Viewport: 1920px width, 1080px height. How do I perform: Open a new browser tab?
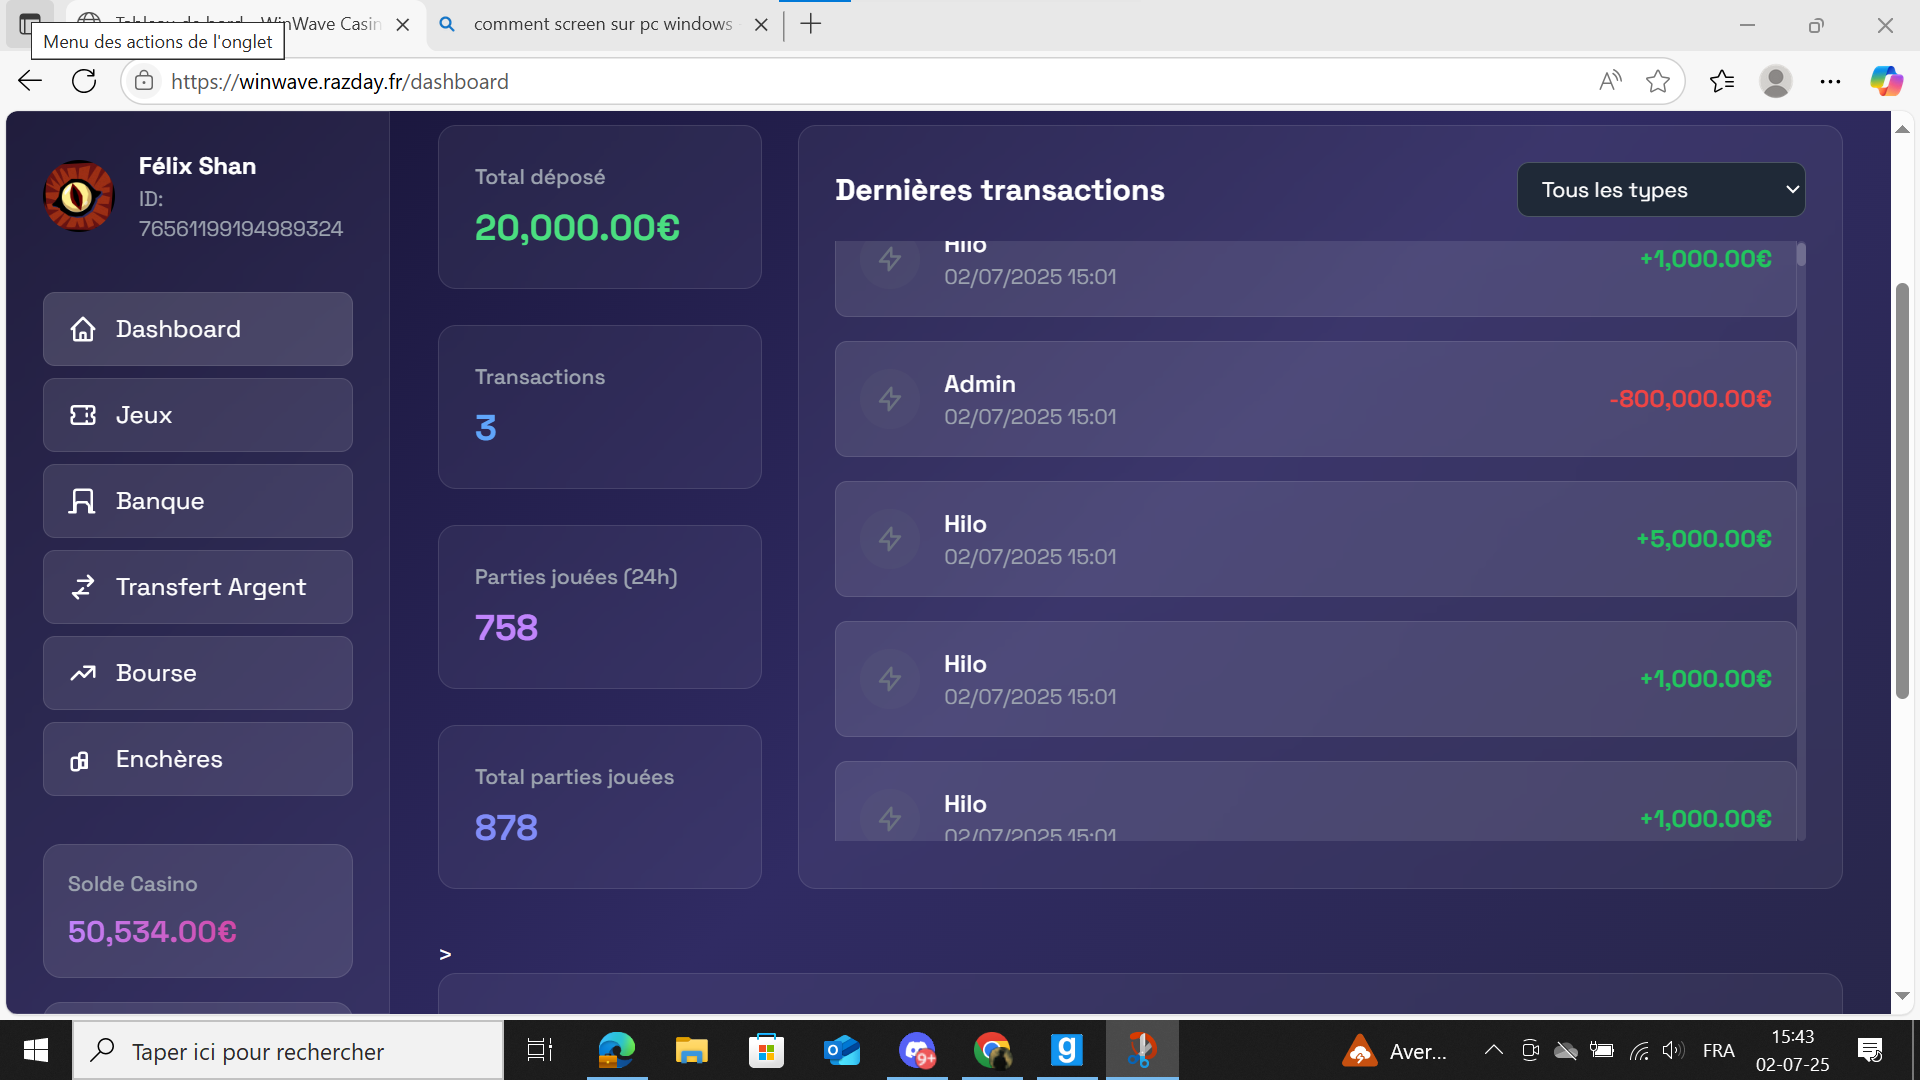(x=811, y=24)
